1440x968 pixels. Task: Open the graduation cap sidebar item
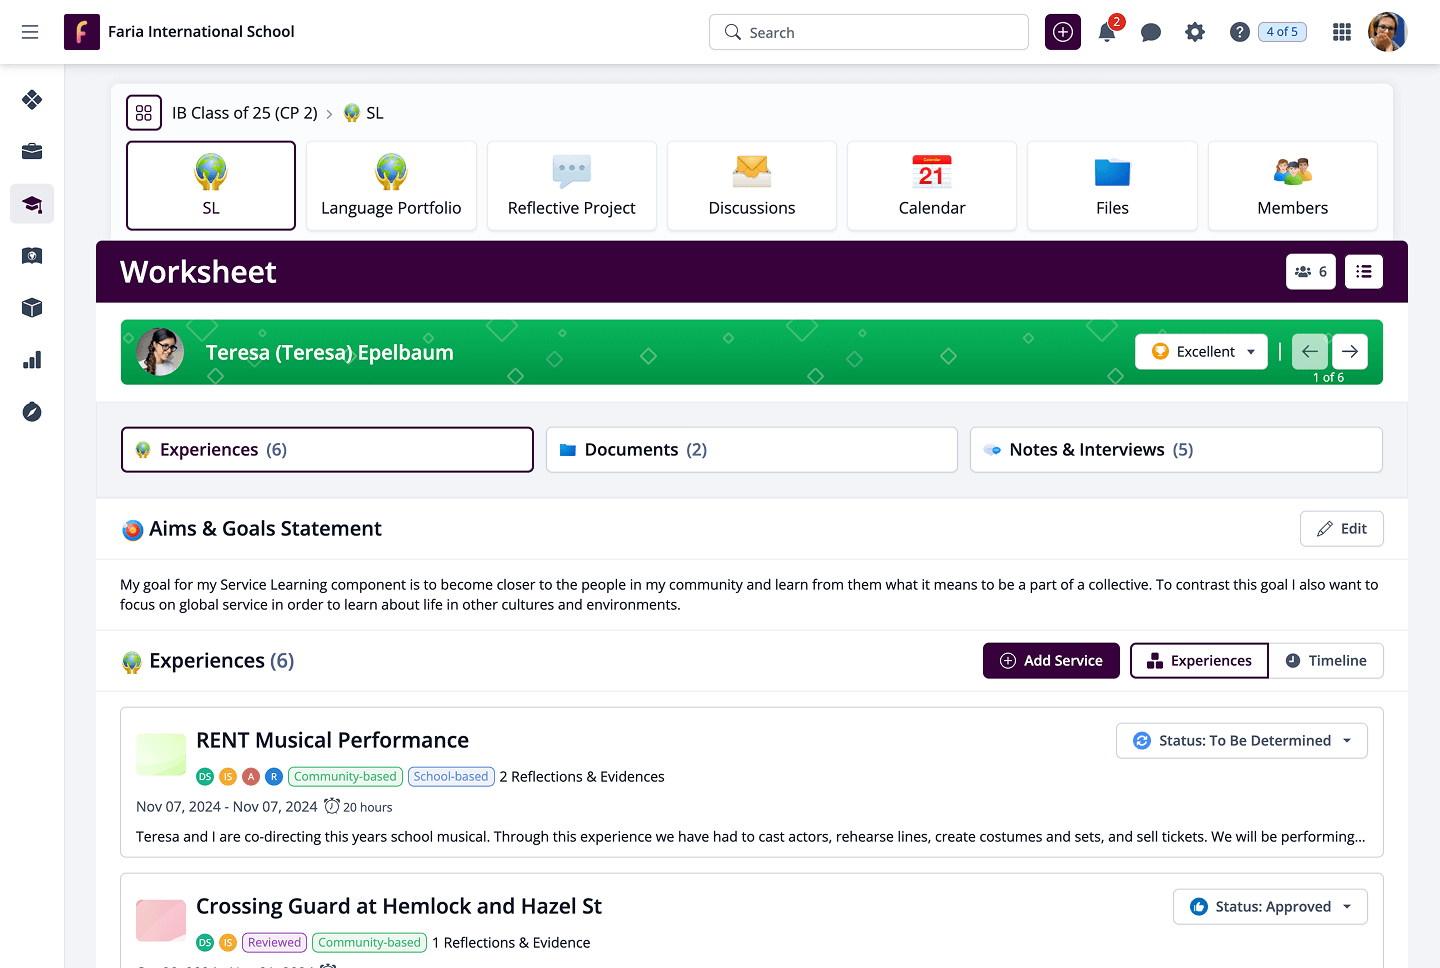pos(32,204)
